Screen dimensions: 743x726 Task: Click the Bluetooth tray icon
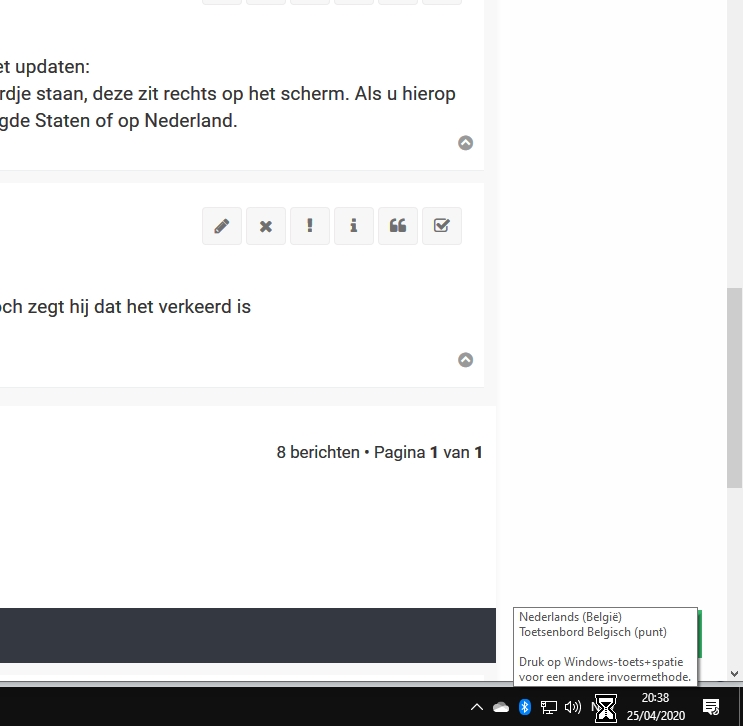[x=525, y=707]
